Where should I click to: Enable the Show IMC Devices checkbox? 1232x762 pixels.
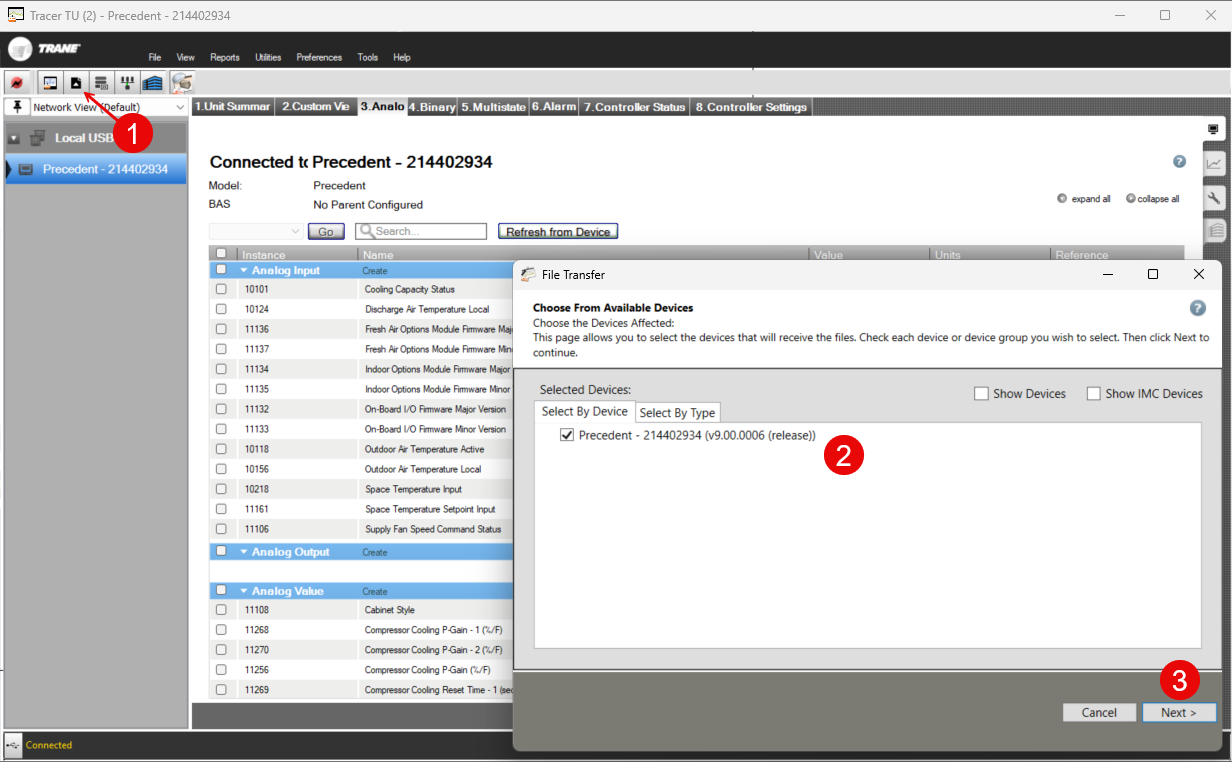1093,394
